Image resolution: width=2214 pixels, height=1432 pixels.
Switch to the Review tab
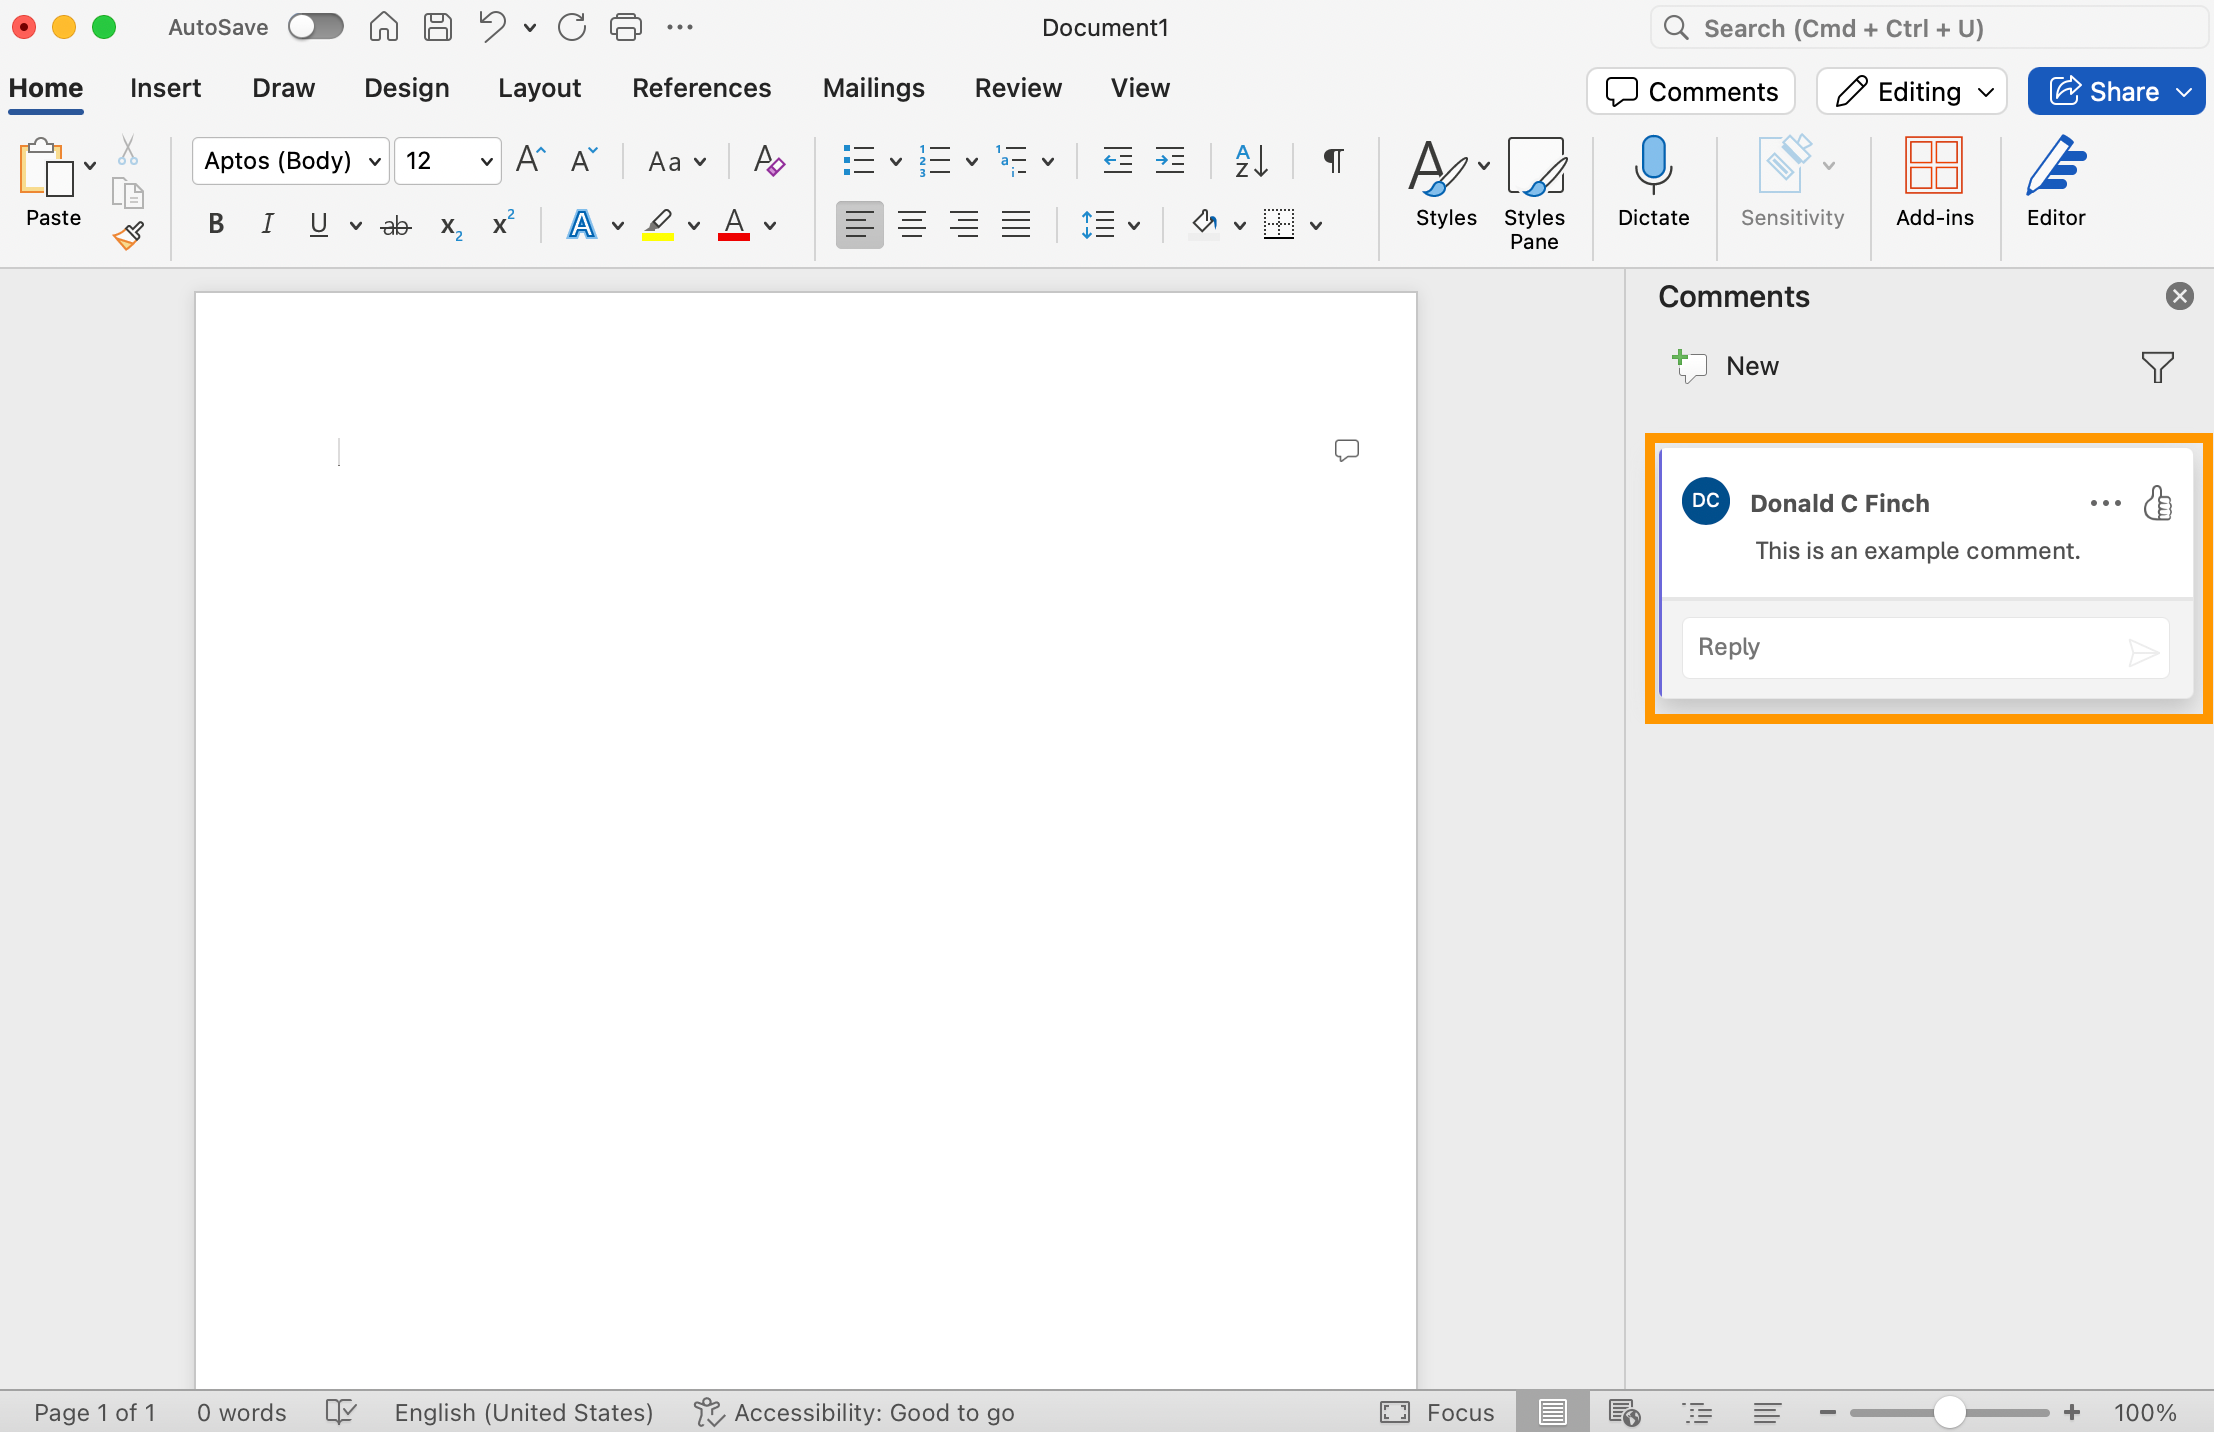point(1017,88)
